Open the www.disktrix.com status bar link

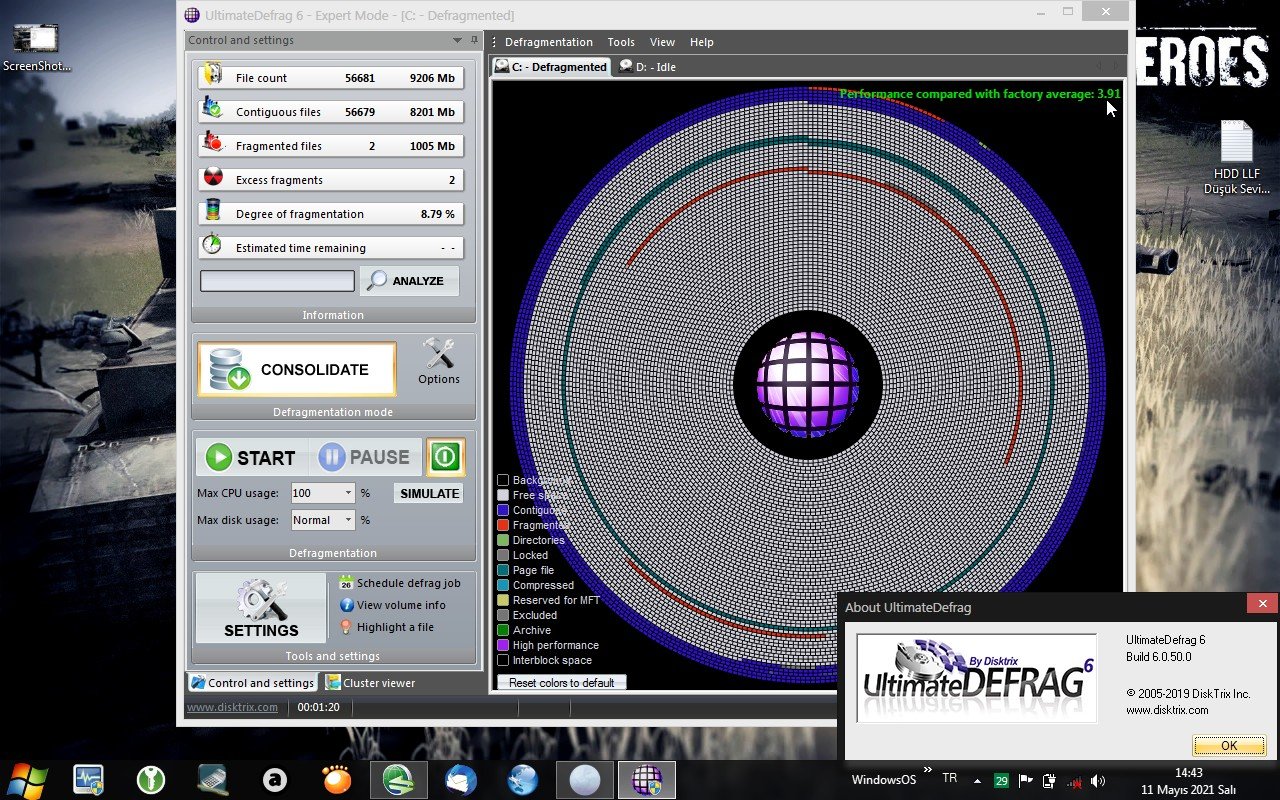pos(232,707)
